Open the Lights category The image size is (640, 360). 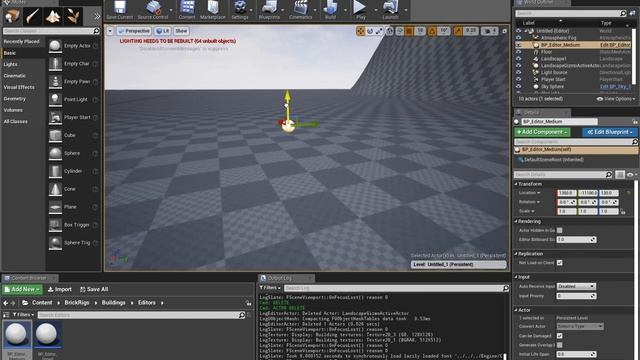[x=11, y=64]
